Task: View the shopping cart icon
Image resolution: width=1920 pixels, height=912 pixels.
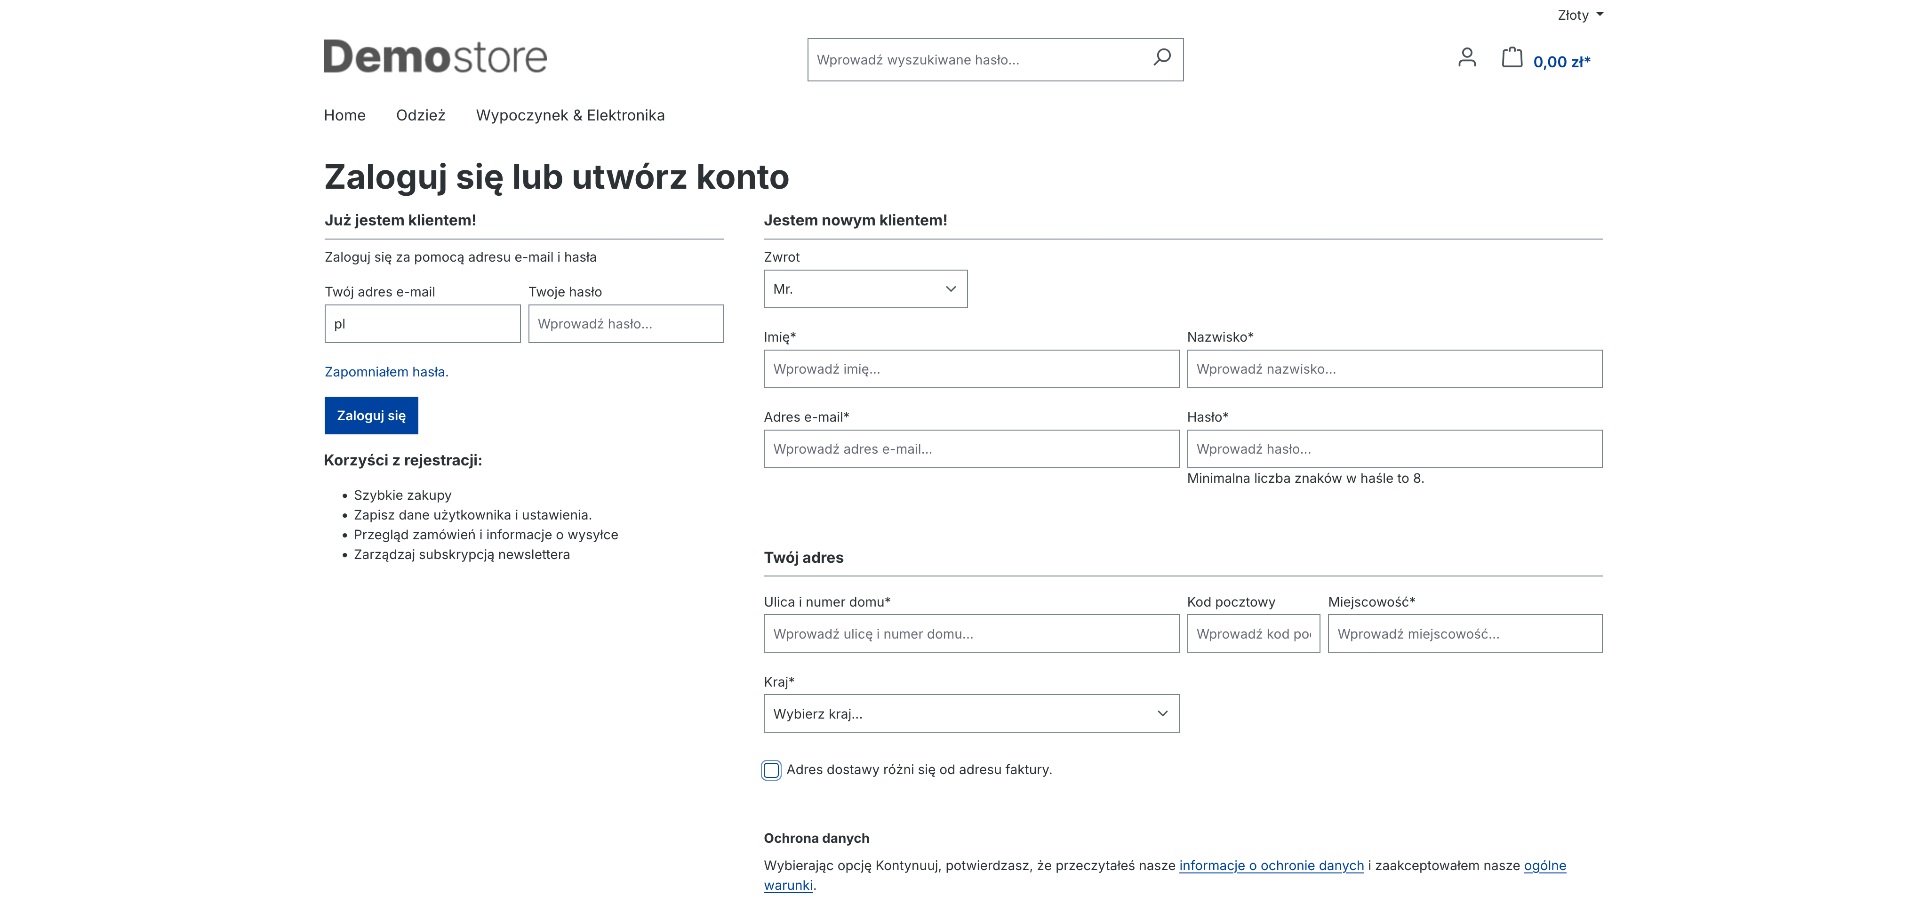Action: 1511,58
